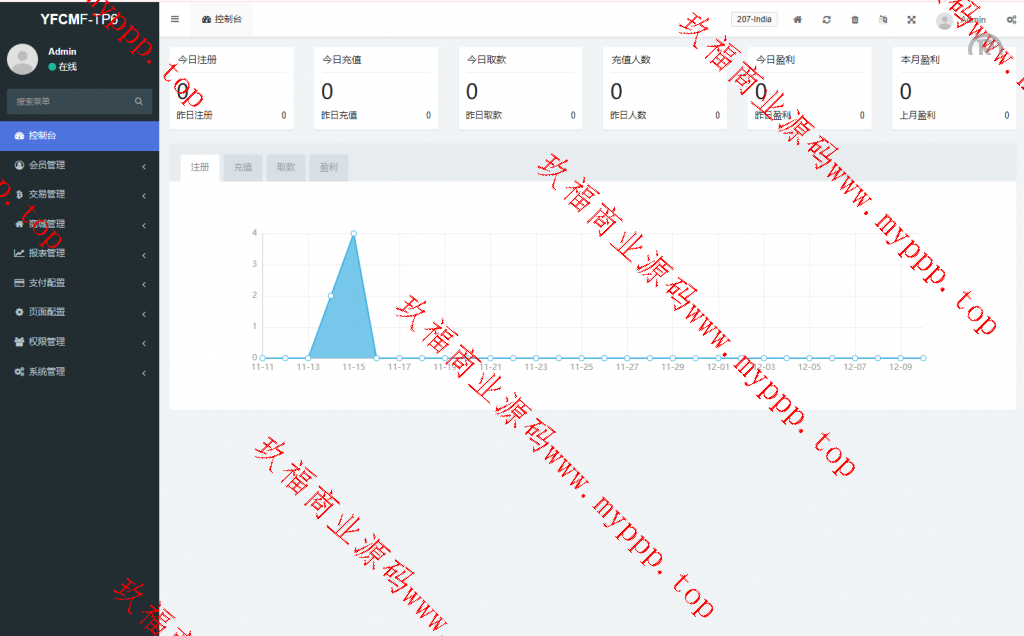Click the trash clear-cache icon
This screenshot has width=1024, height=636.
tap(854, 19)
